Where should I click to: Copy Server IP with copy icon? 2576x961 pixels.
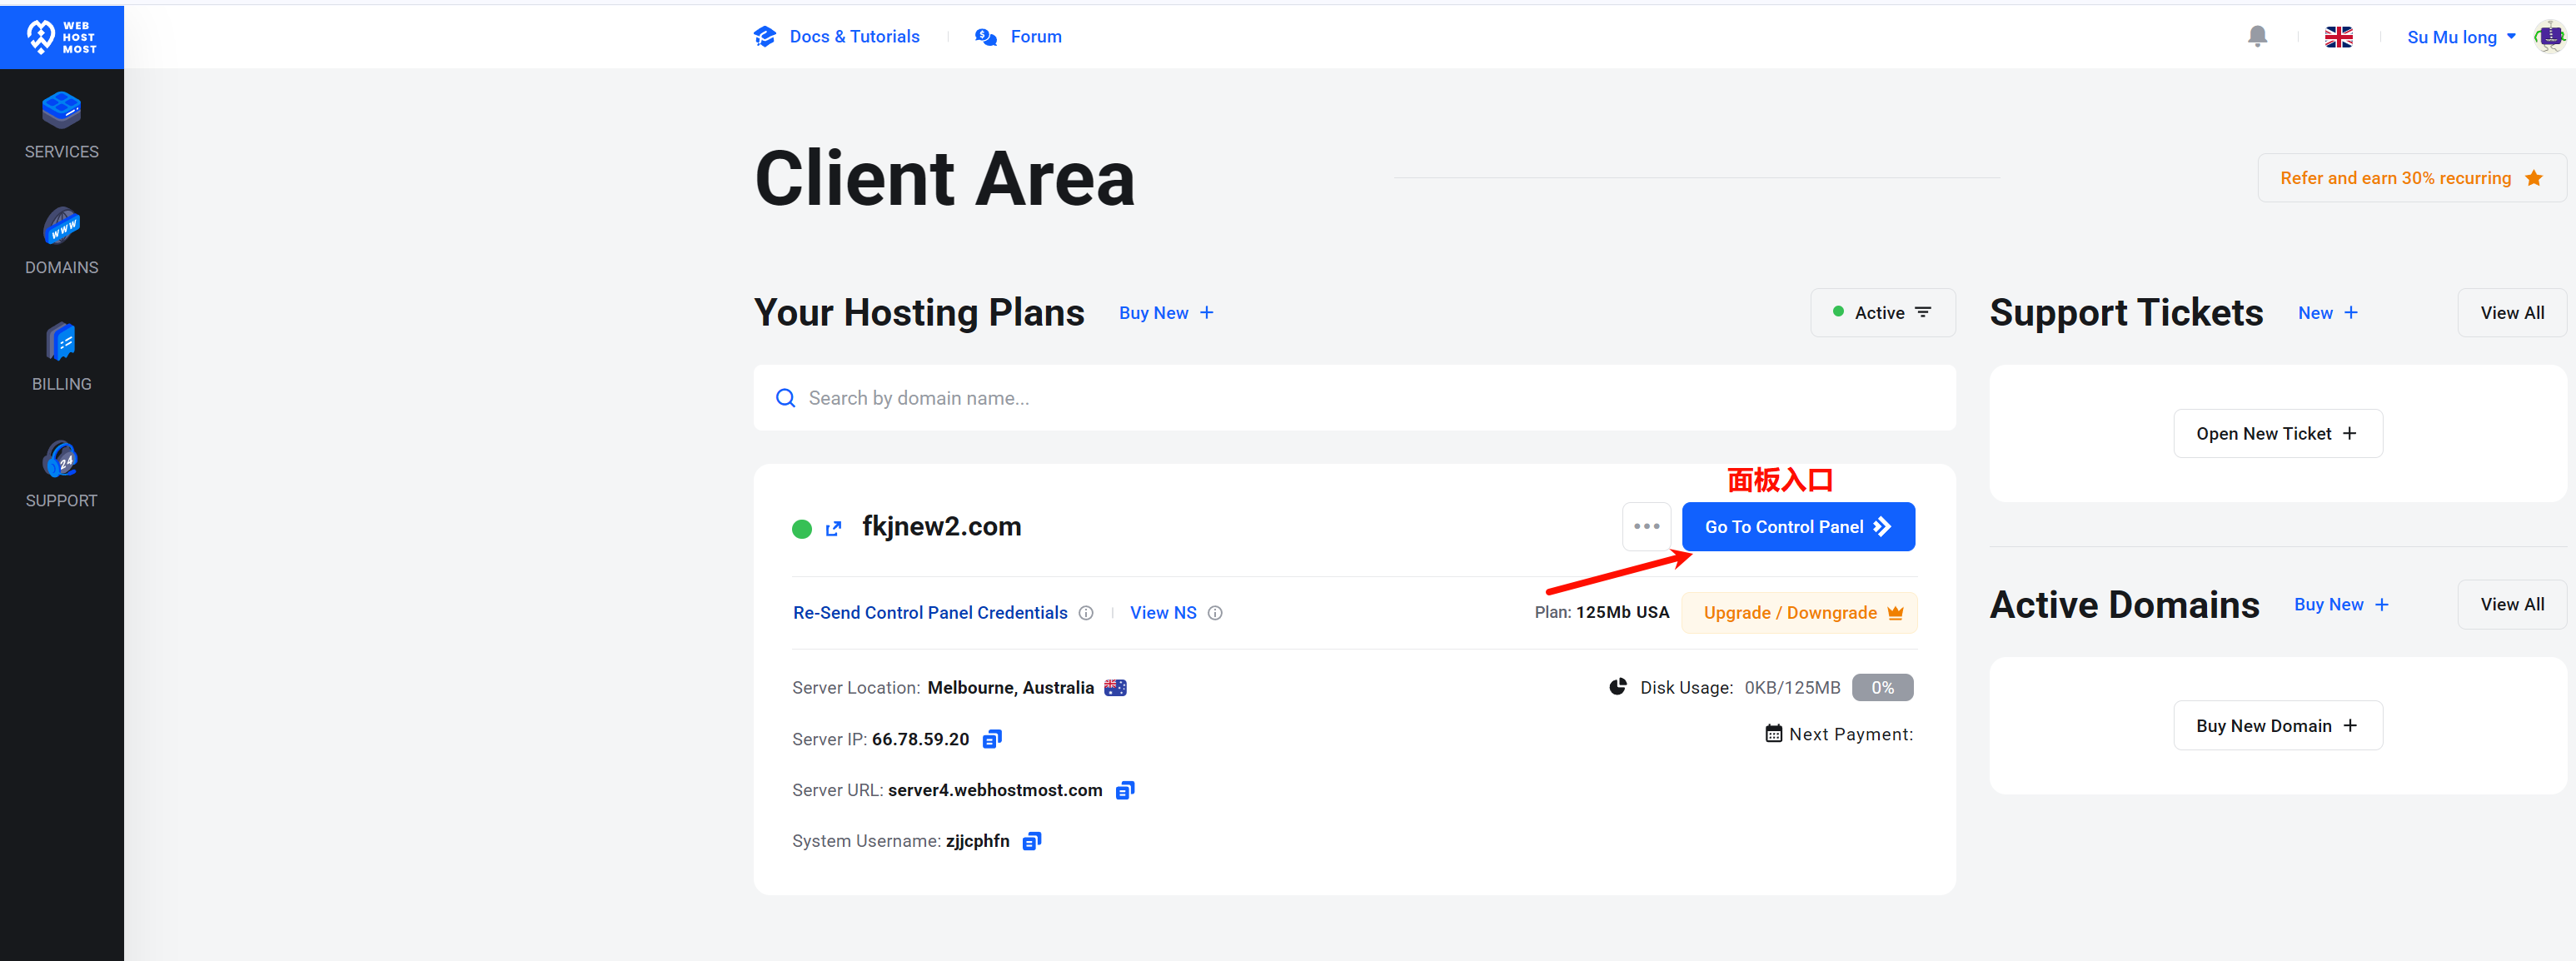(991, 739)
